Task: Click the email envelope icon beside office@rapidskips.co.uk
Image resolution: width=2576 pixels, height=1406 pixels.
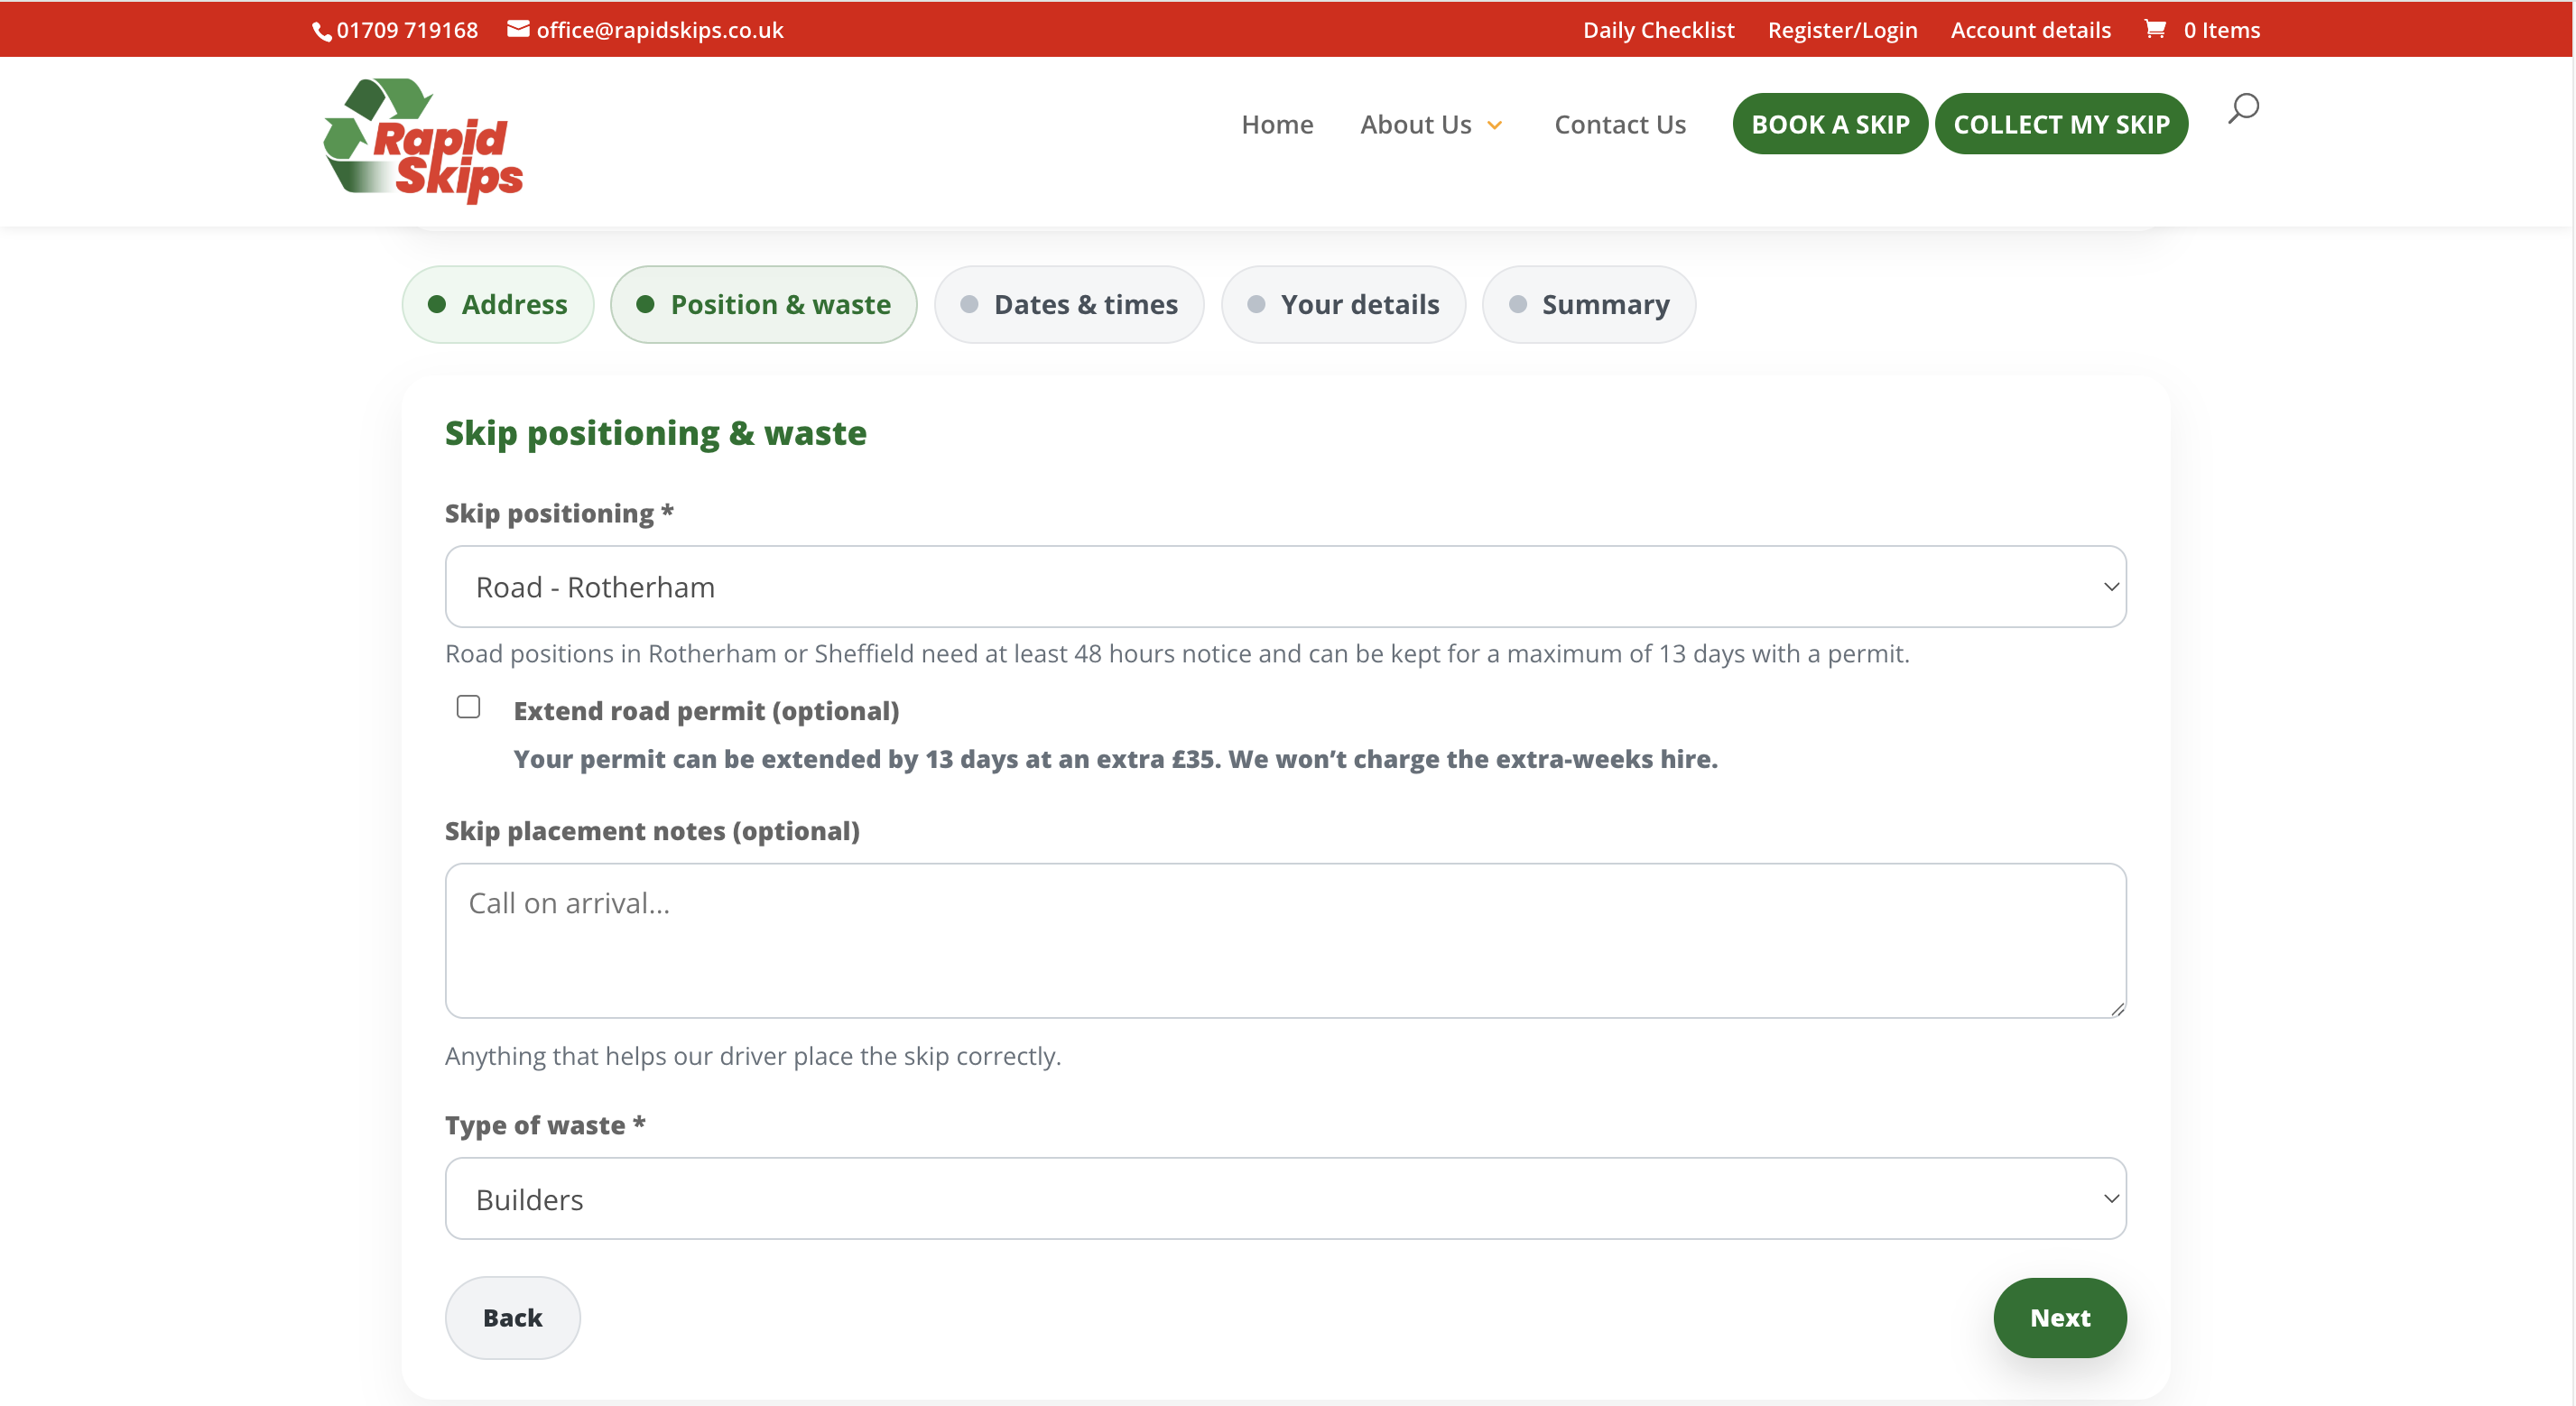Action: [x=518, y=30]
